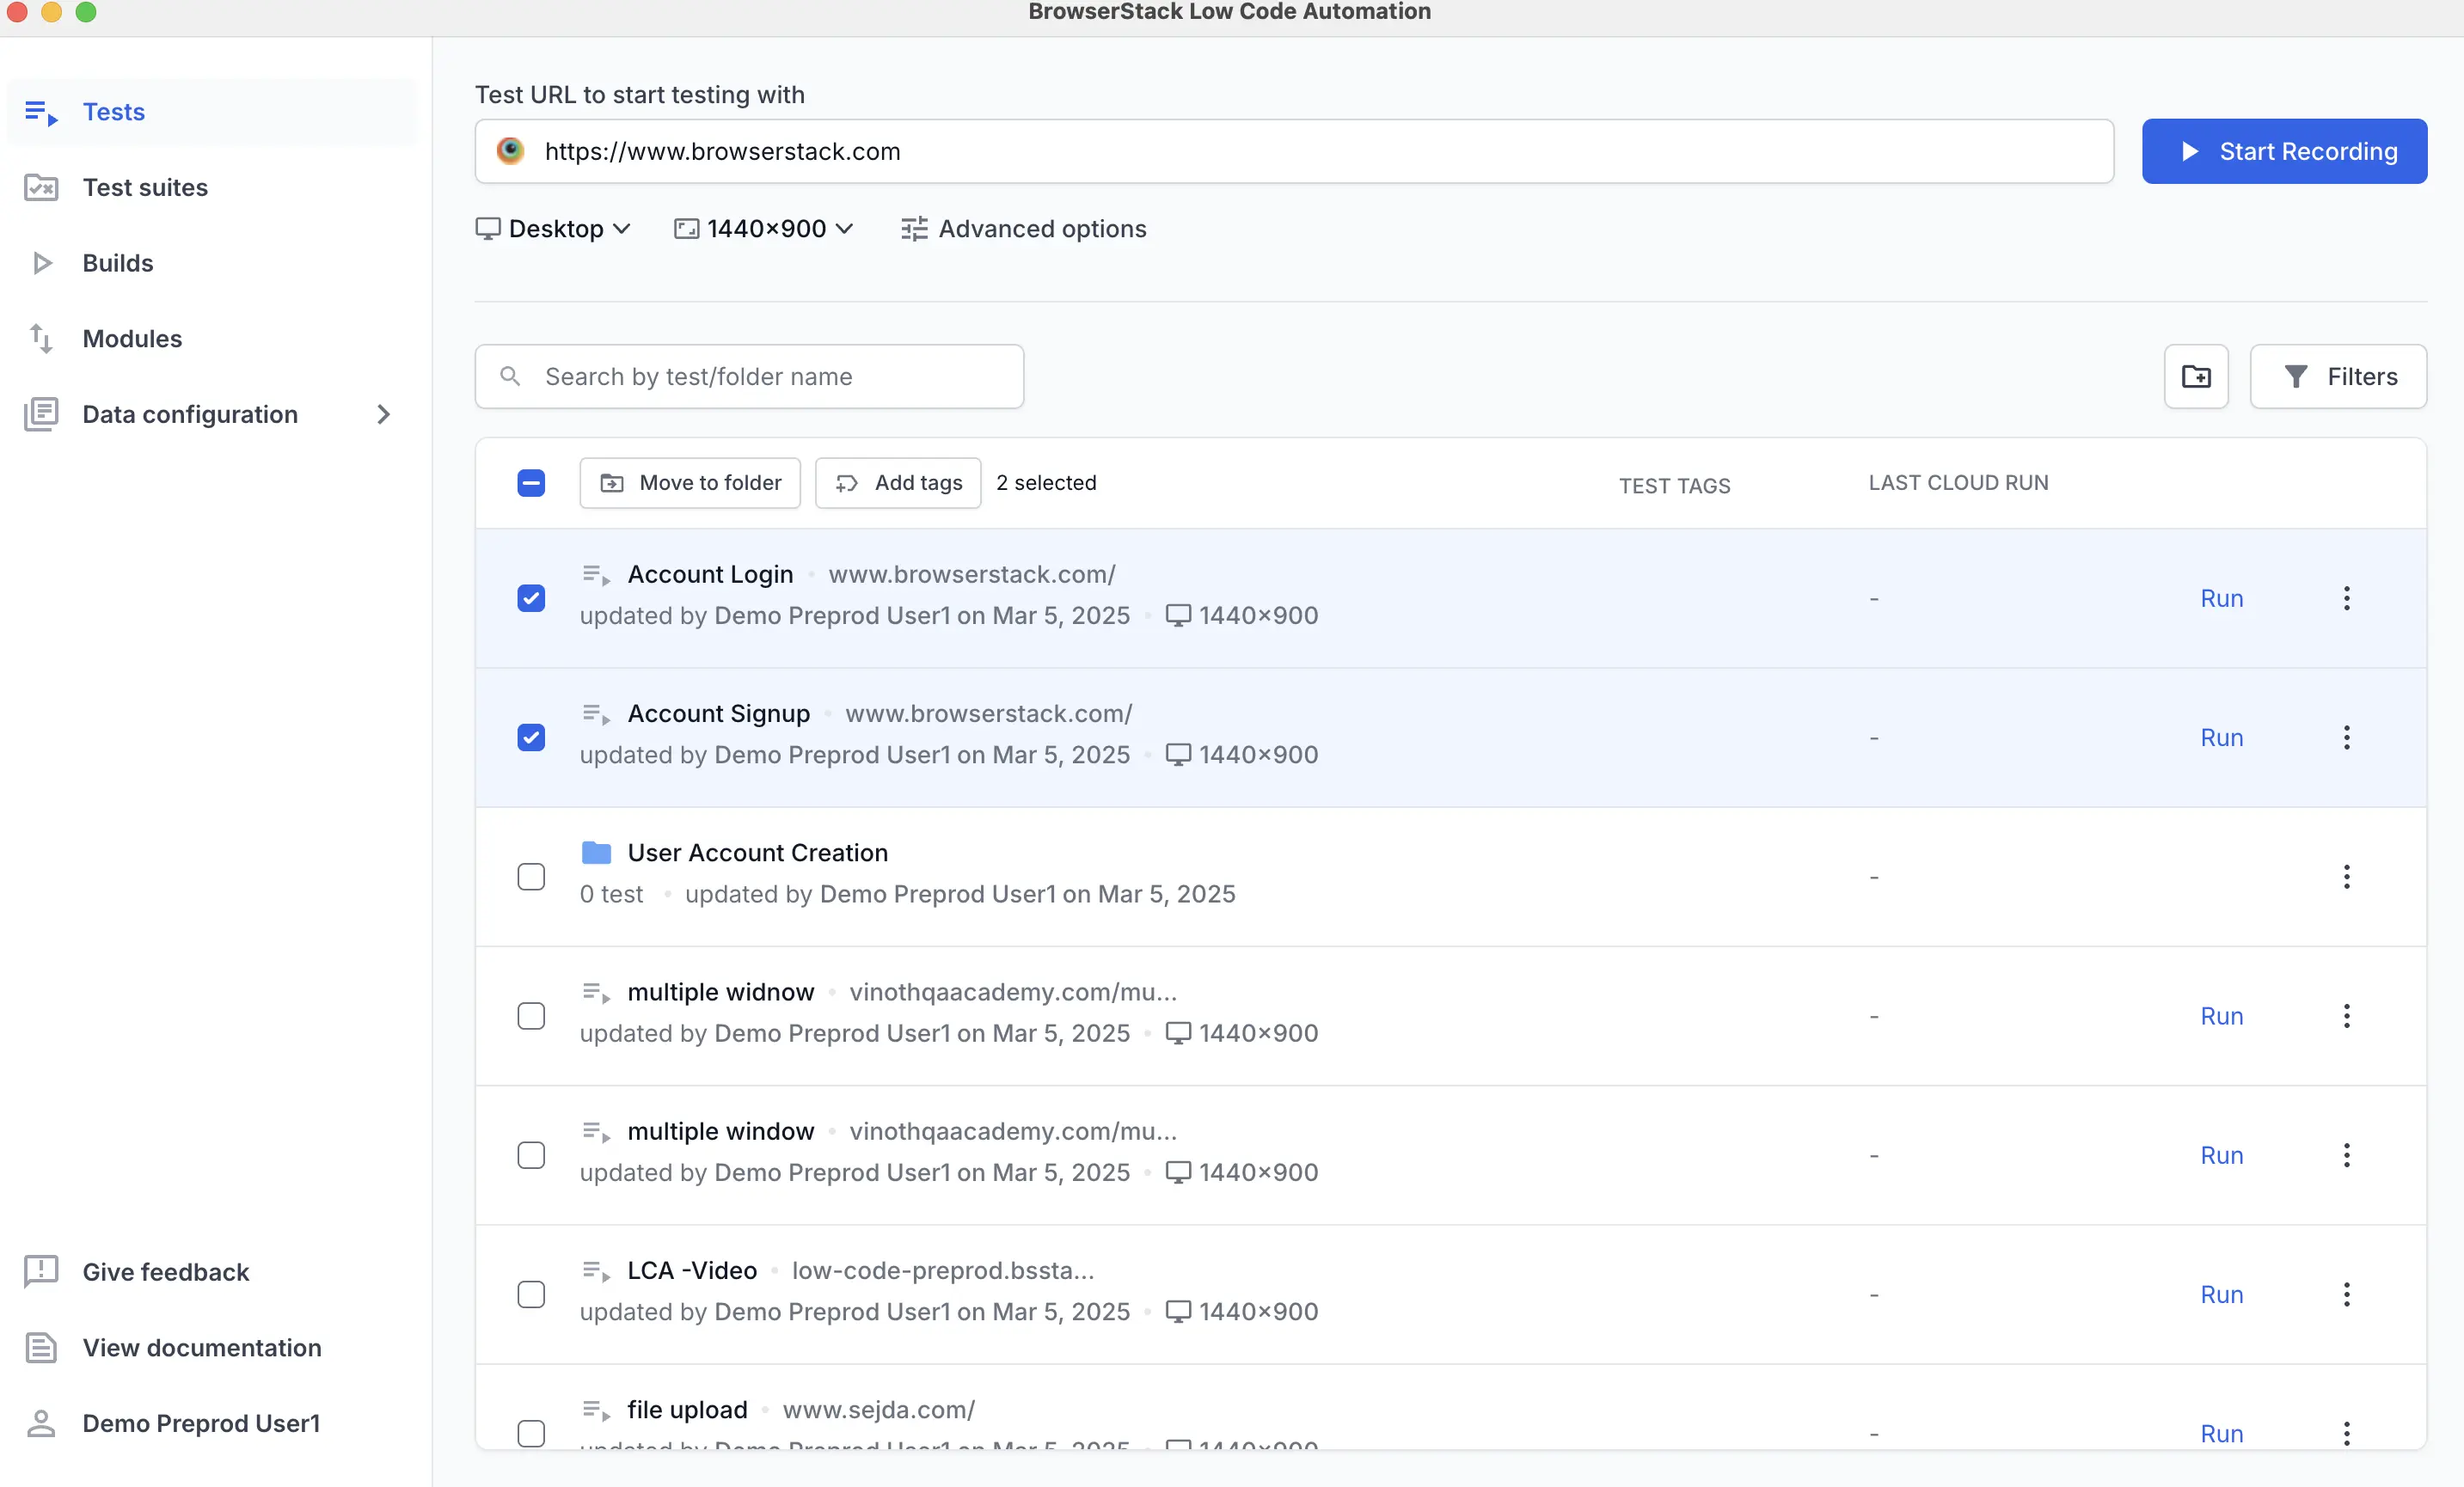
Task: Click the create new folder icon button
Action: click(2195, 377)
